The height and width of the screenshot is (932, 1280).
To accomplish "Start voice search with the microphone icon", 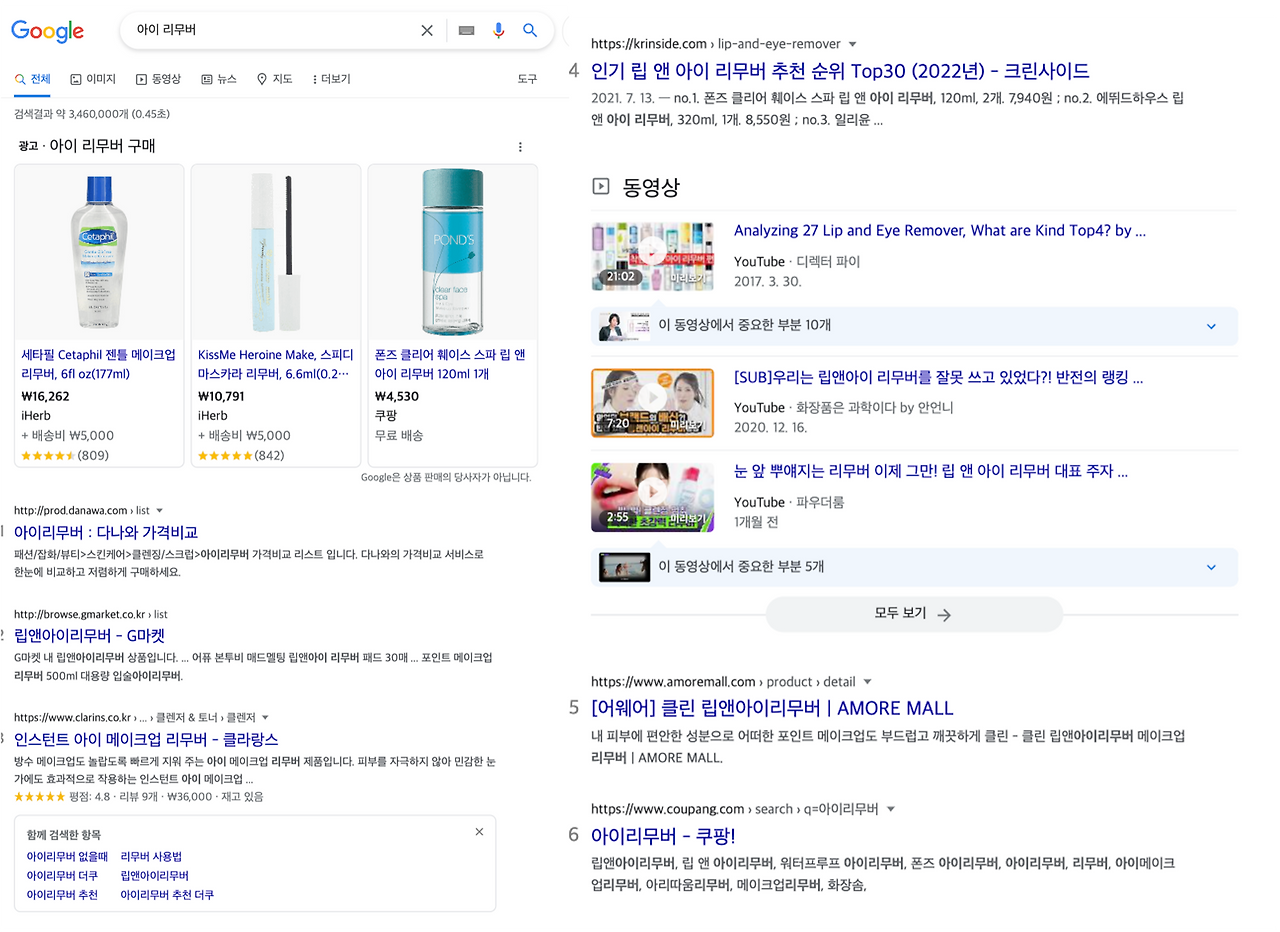I will point(498,31).
